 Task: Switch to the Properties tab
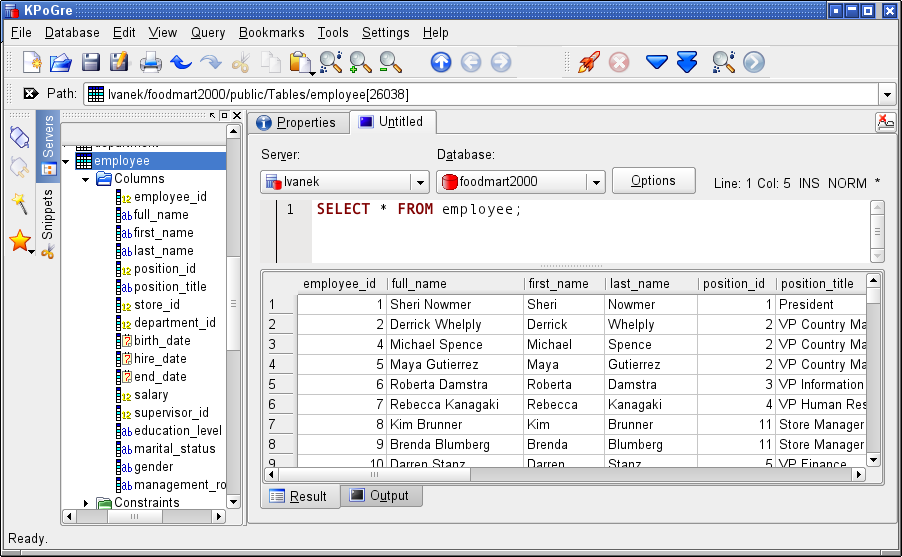[x=296, y=123]
